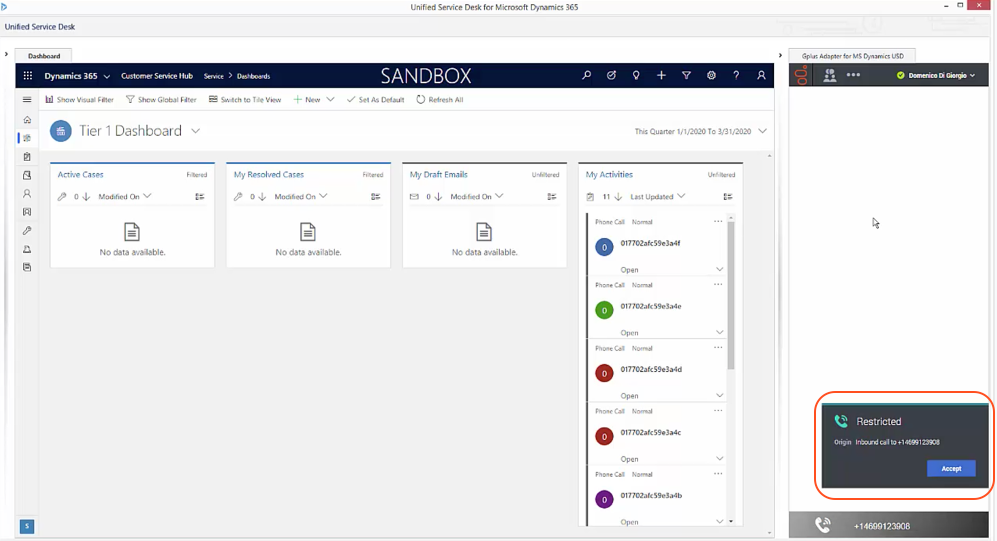Screen dimensions: 997x541
Task: Go to Home in the left sidebar
Action: (x=27, y=120)
